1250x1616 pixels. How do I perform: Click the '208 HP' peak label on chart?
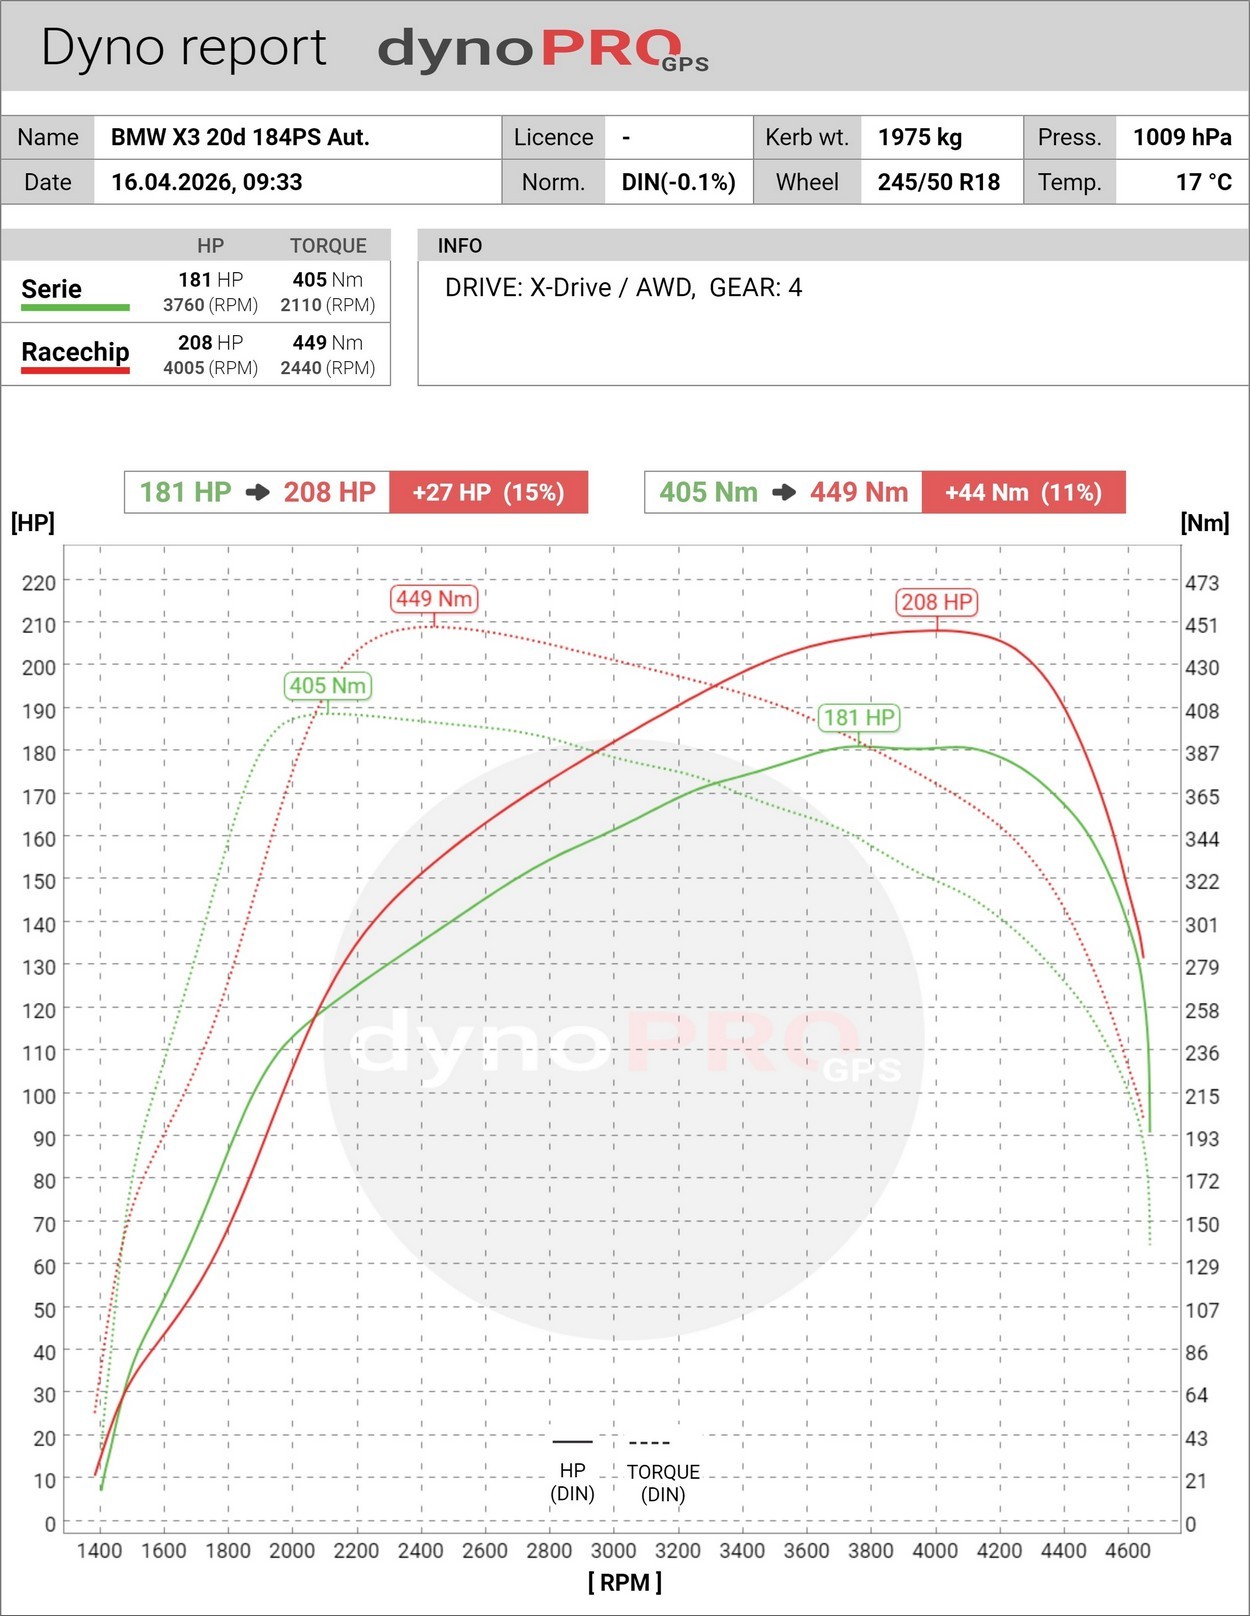(x=937, y=602)
